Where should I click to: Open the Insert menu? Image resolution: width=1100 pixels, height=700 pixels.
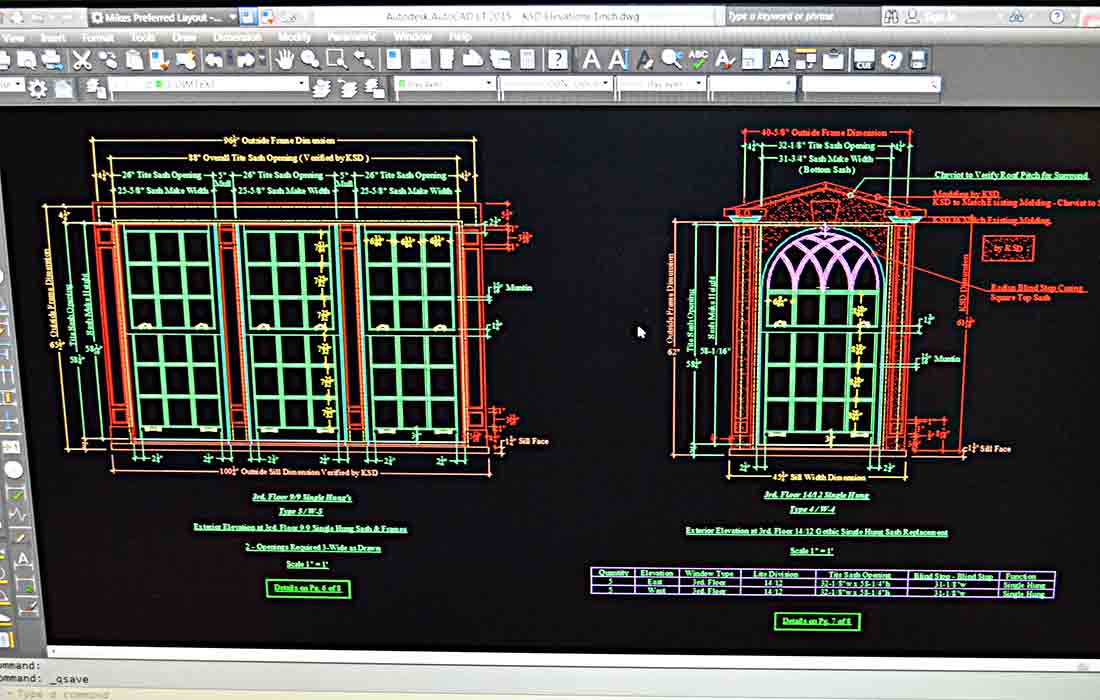coord(53,36)
